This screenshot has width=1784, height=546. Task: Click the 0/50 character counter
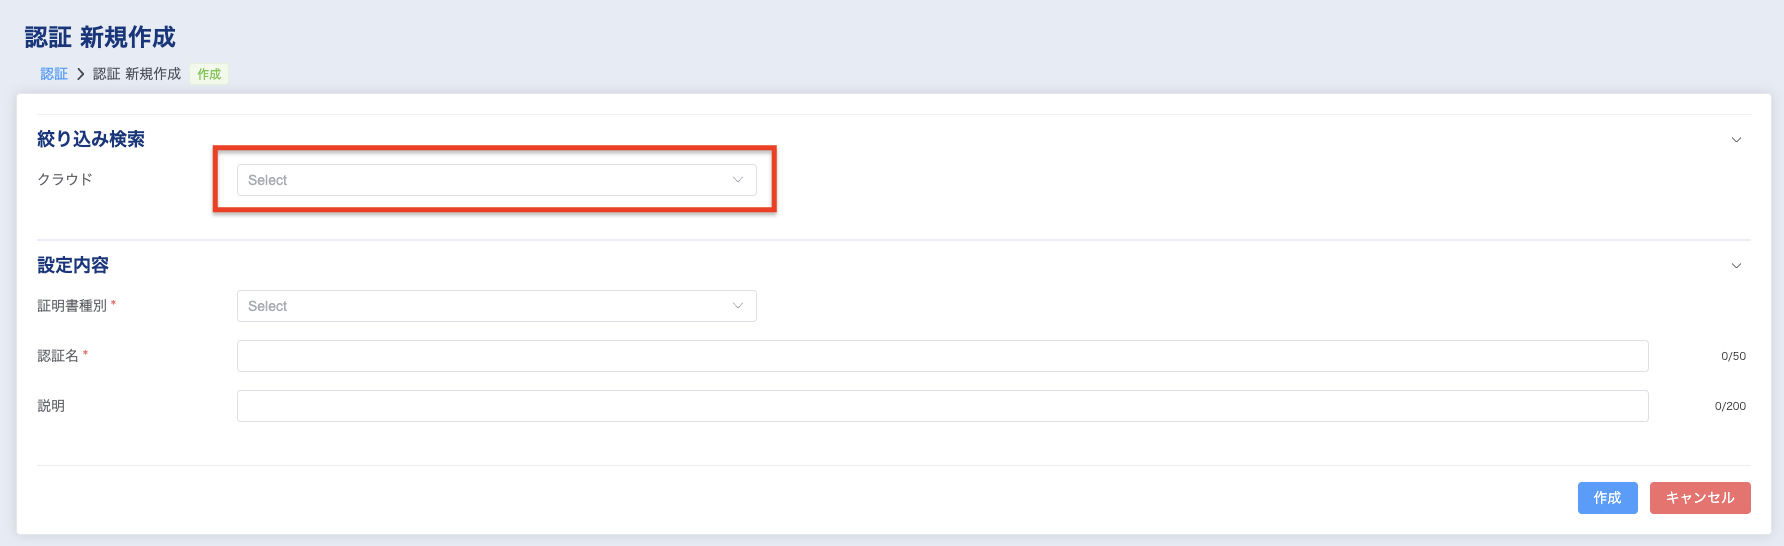pyautogui.click(x=1733, y=356)
